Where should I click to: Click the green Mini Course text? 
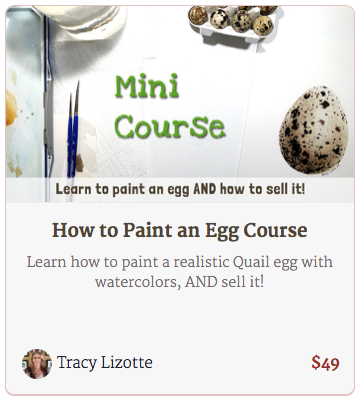click(170, 107)
